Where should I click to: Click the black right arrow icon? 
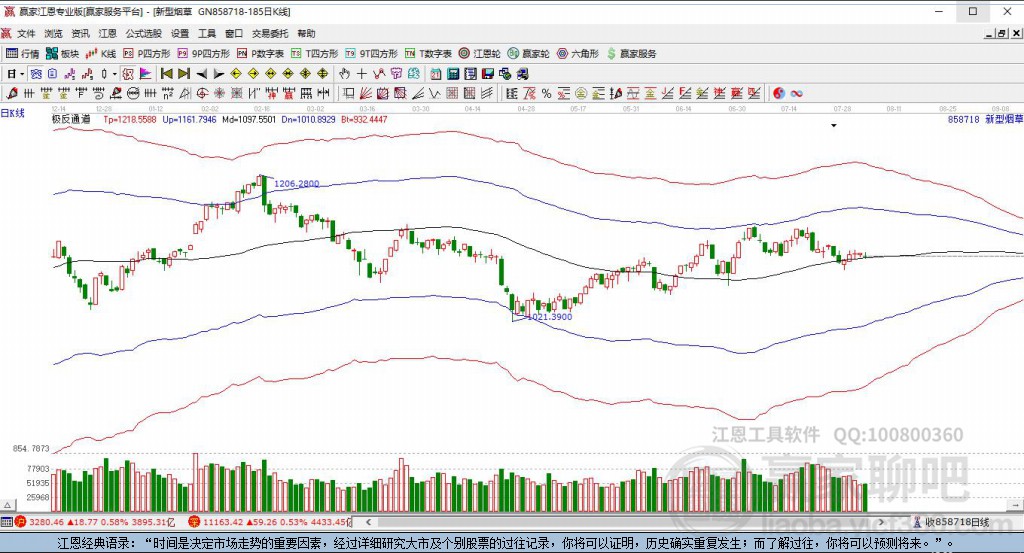[219, 74]
